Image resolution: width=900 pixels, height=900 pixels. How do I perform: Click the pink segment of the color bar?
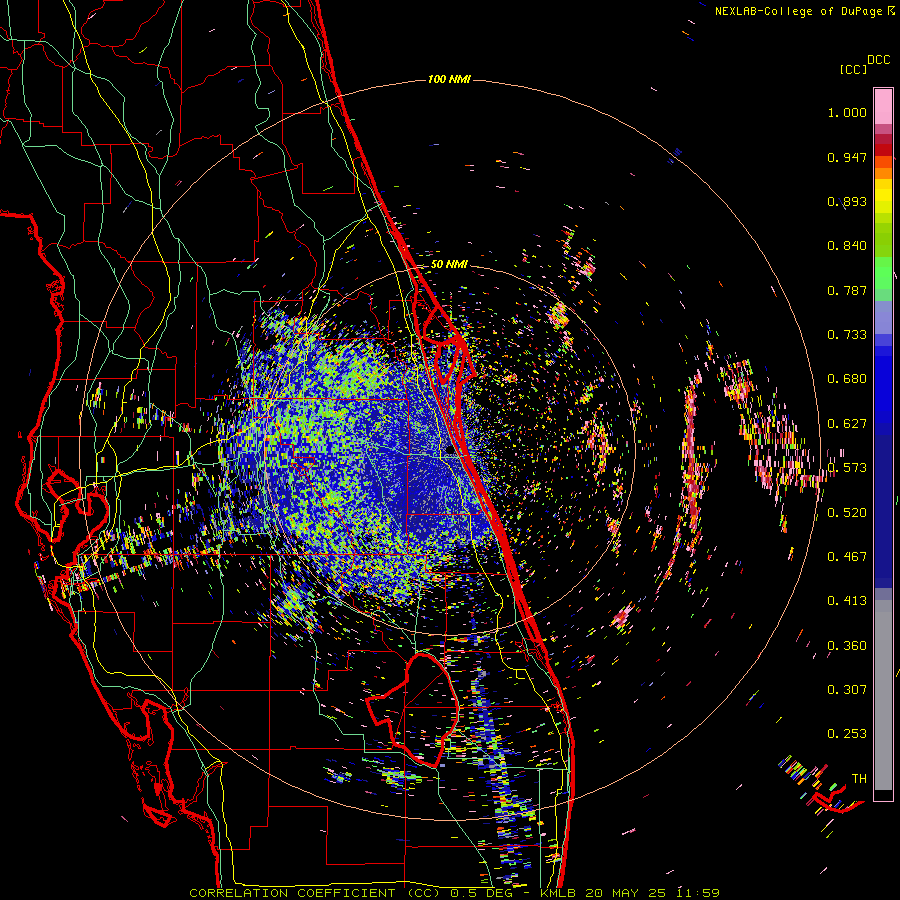883,106
